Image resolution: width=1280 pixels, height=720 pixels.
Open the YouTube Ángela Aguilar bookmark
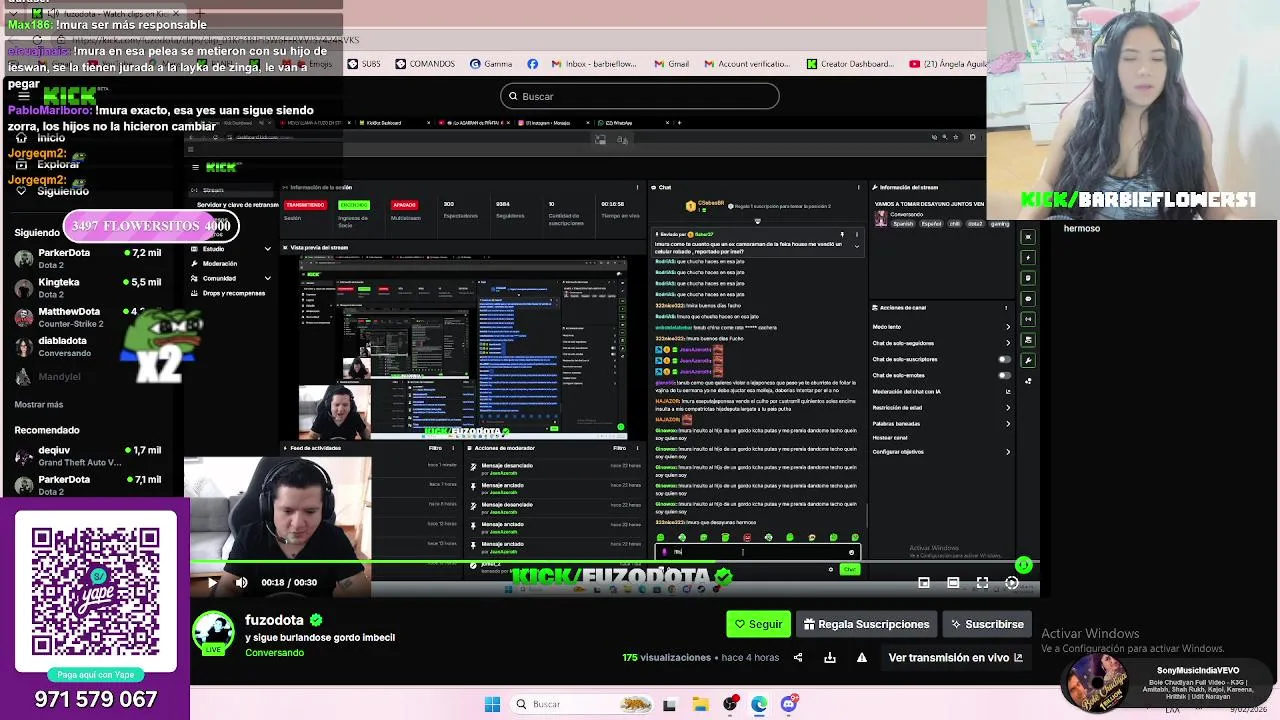[948, 64]
